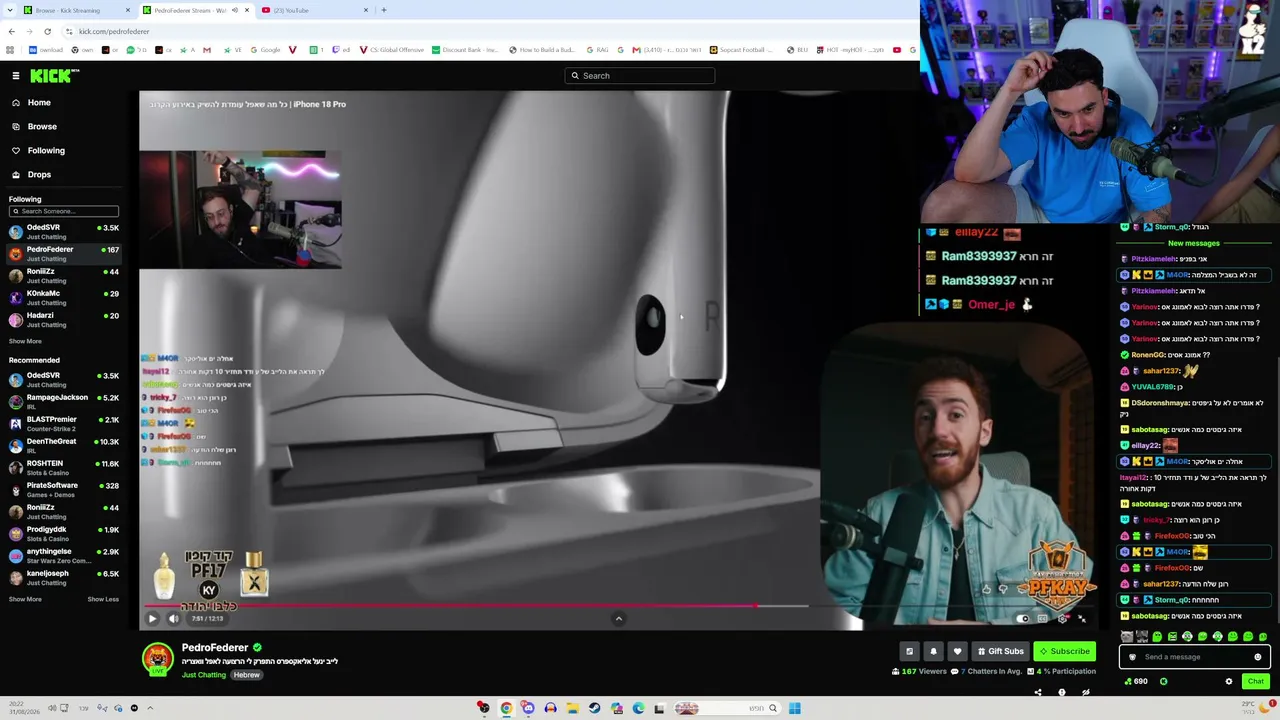Click the clip icon button beside the bell
1280x720 pixels.
pos(909,651)
